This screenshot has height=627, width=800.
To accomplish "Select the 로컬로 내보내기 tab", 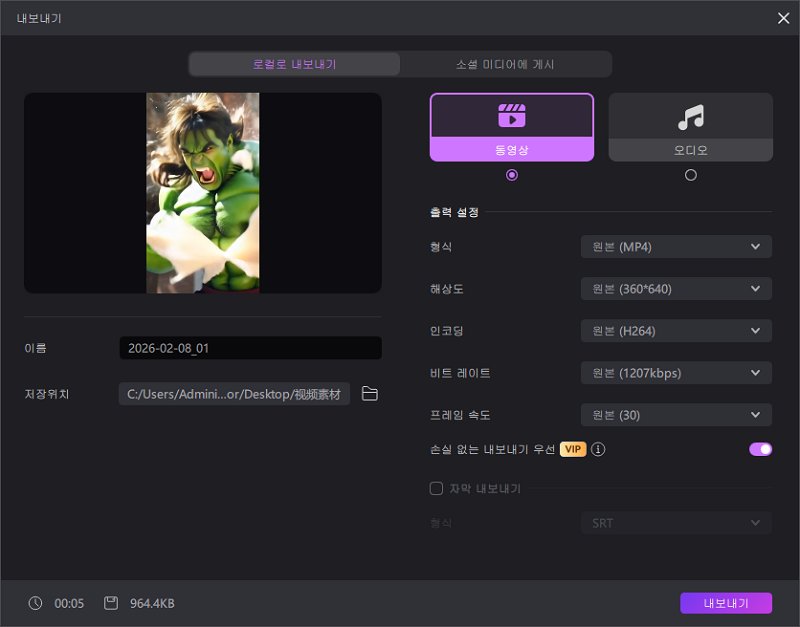I will pos(294,63).
